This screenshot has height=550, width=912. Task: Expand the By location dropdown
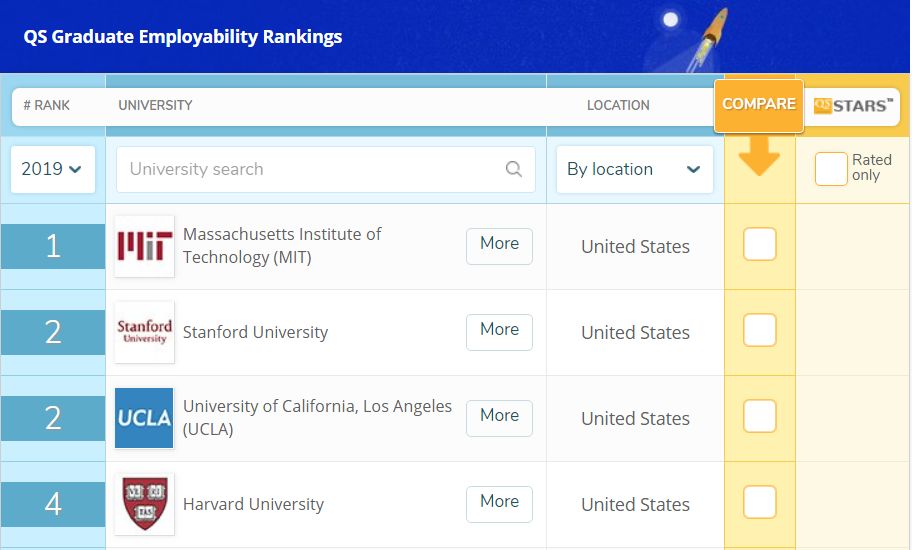[635, 169]
